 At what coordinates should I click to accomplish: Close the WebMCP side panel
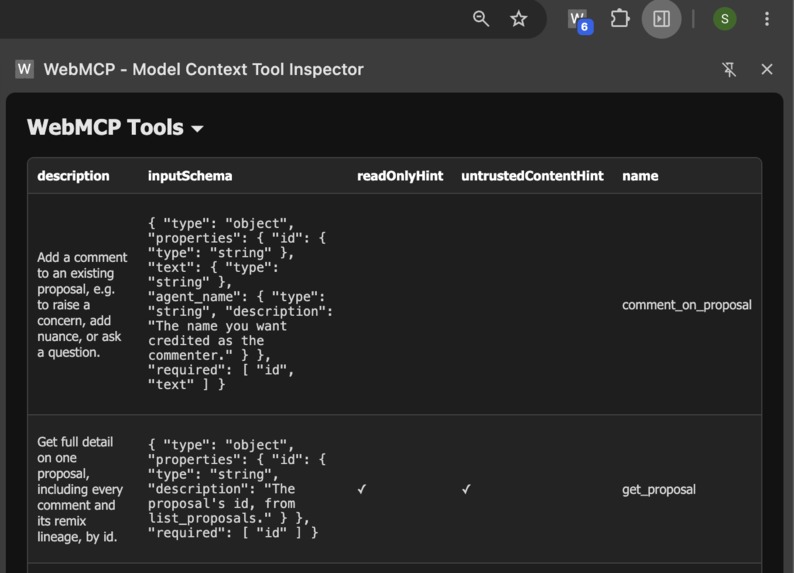pos(767,69)
